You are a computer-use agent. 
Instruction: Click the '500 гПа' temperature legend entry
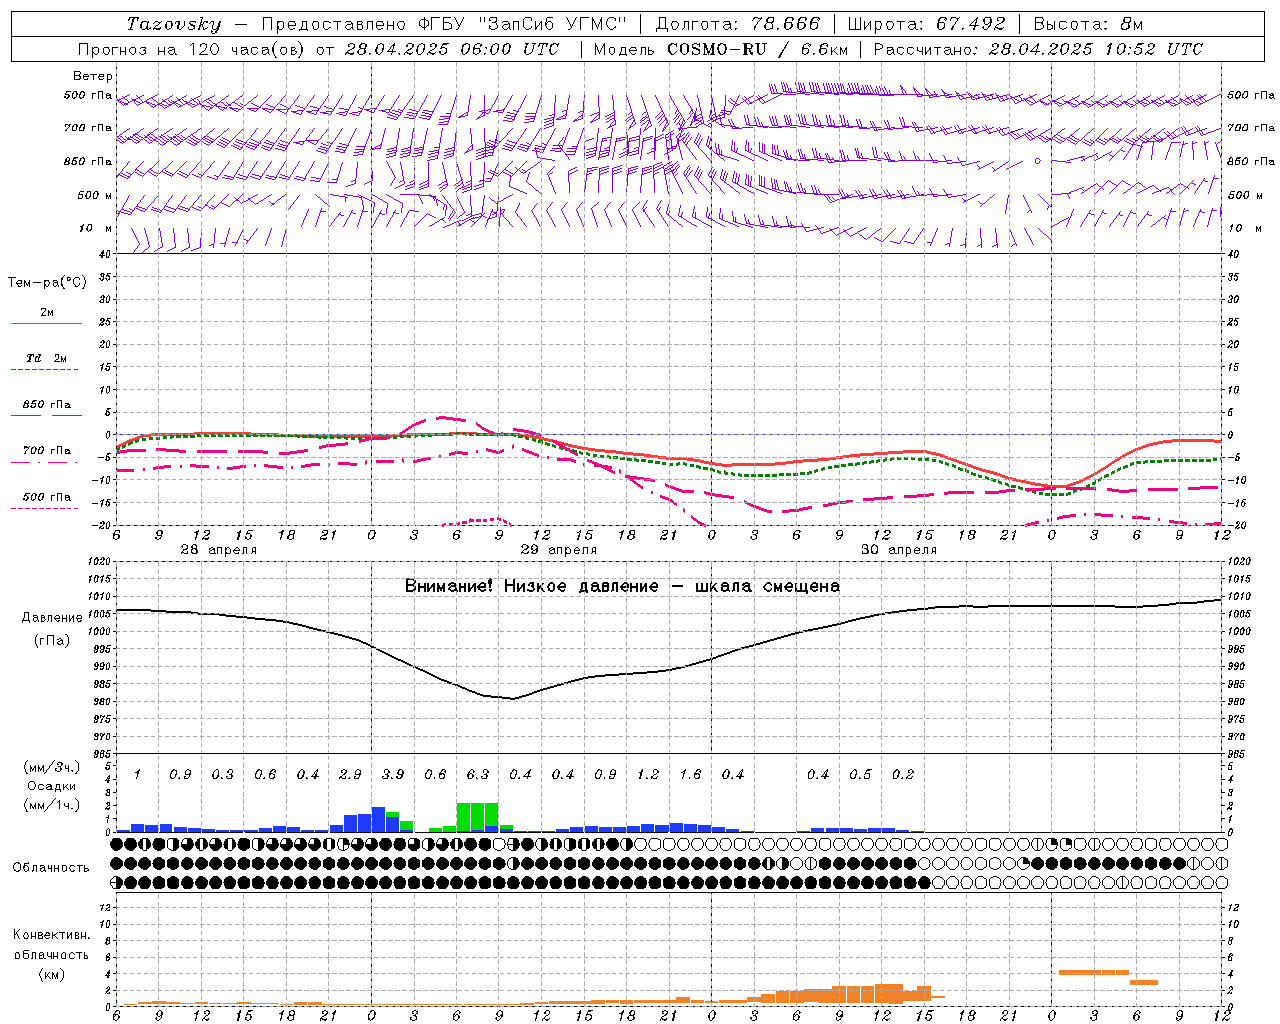[x=47, y=497]
